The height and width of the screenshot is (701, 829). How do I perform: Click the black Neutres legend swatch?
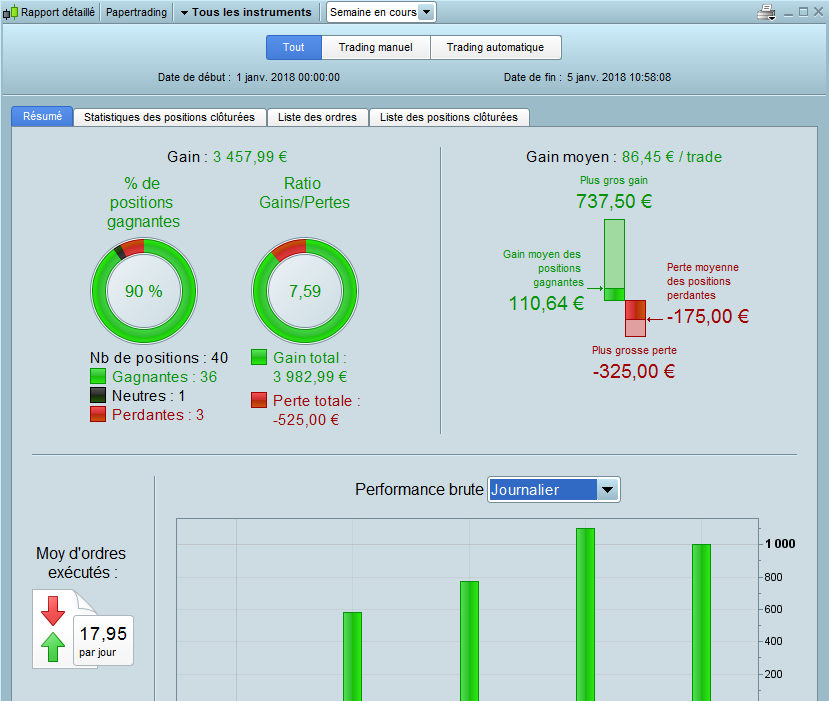coord(98,395)
